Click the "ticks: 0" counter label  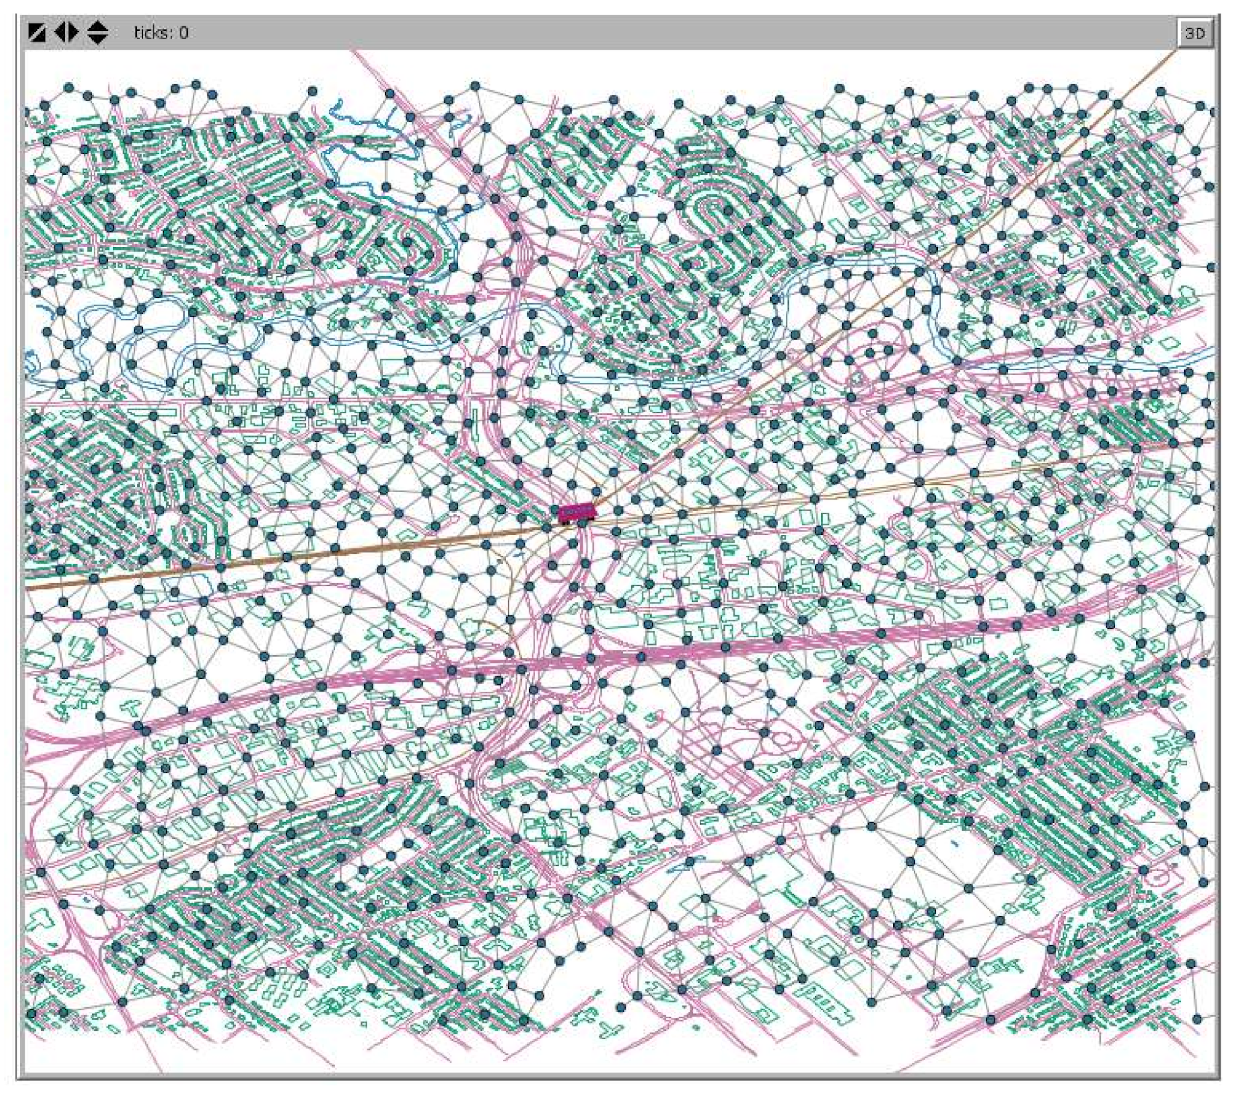[x=161, y=33]
